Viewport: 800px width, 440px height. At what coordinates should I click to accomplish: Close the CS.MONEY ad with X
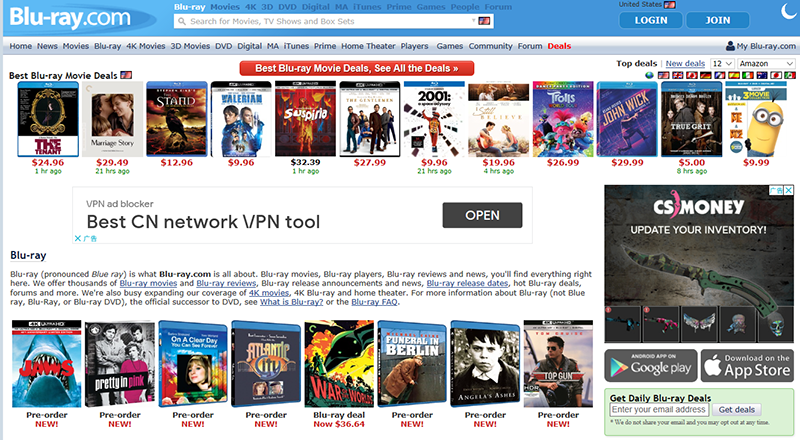789,190
